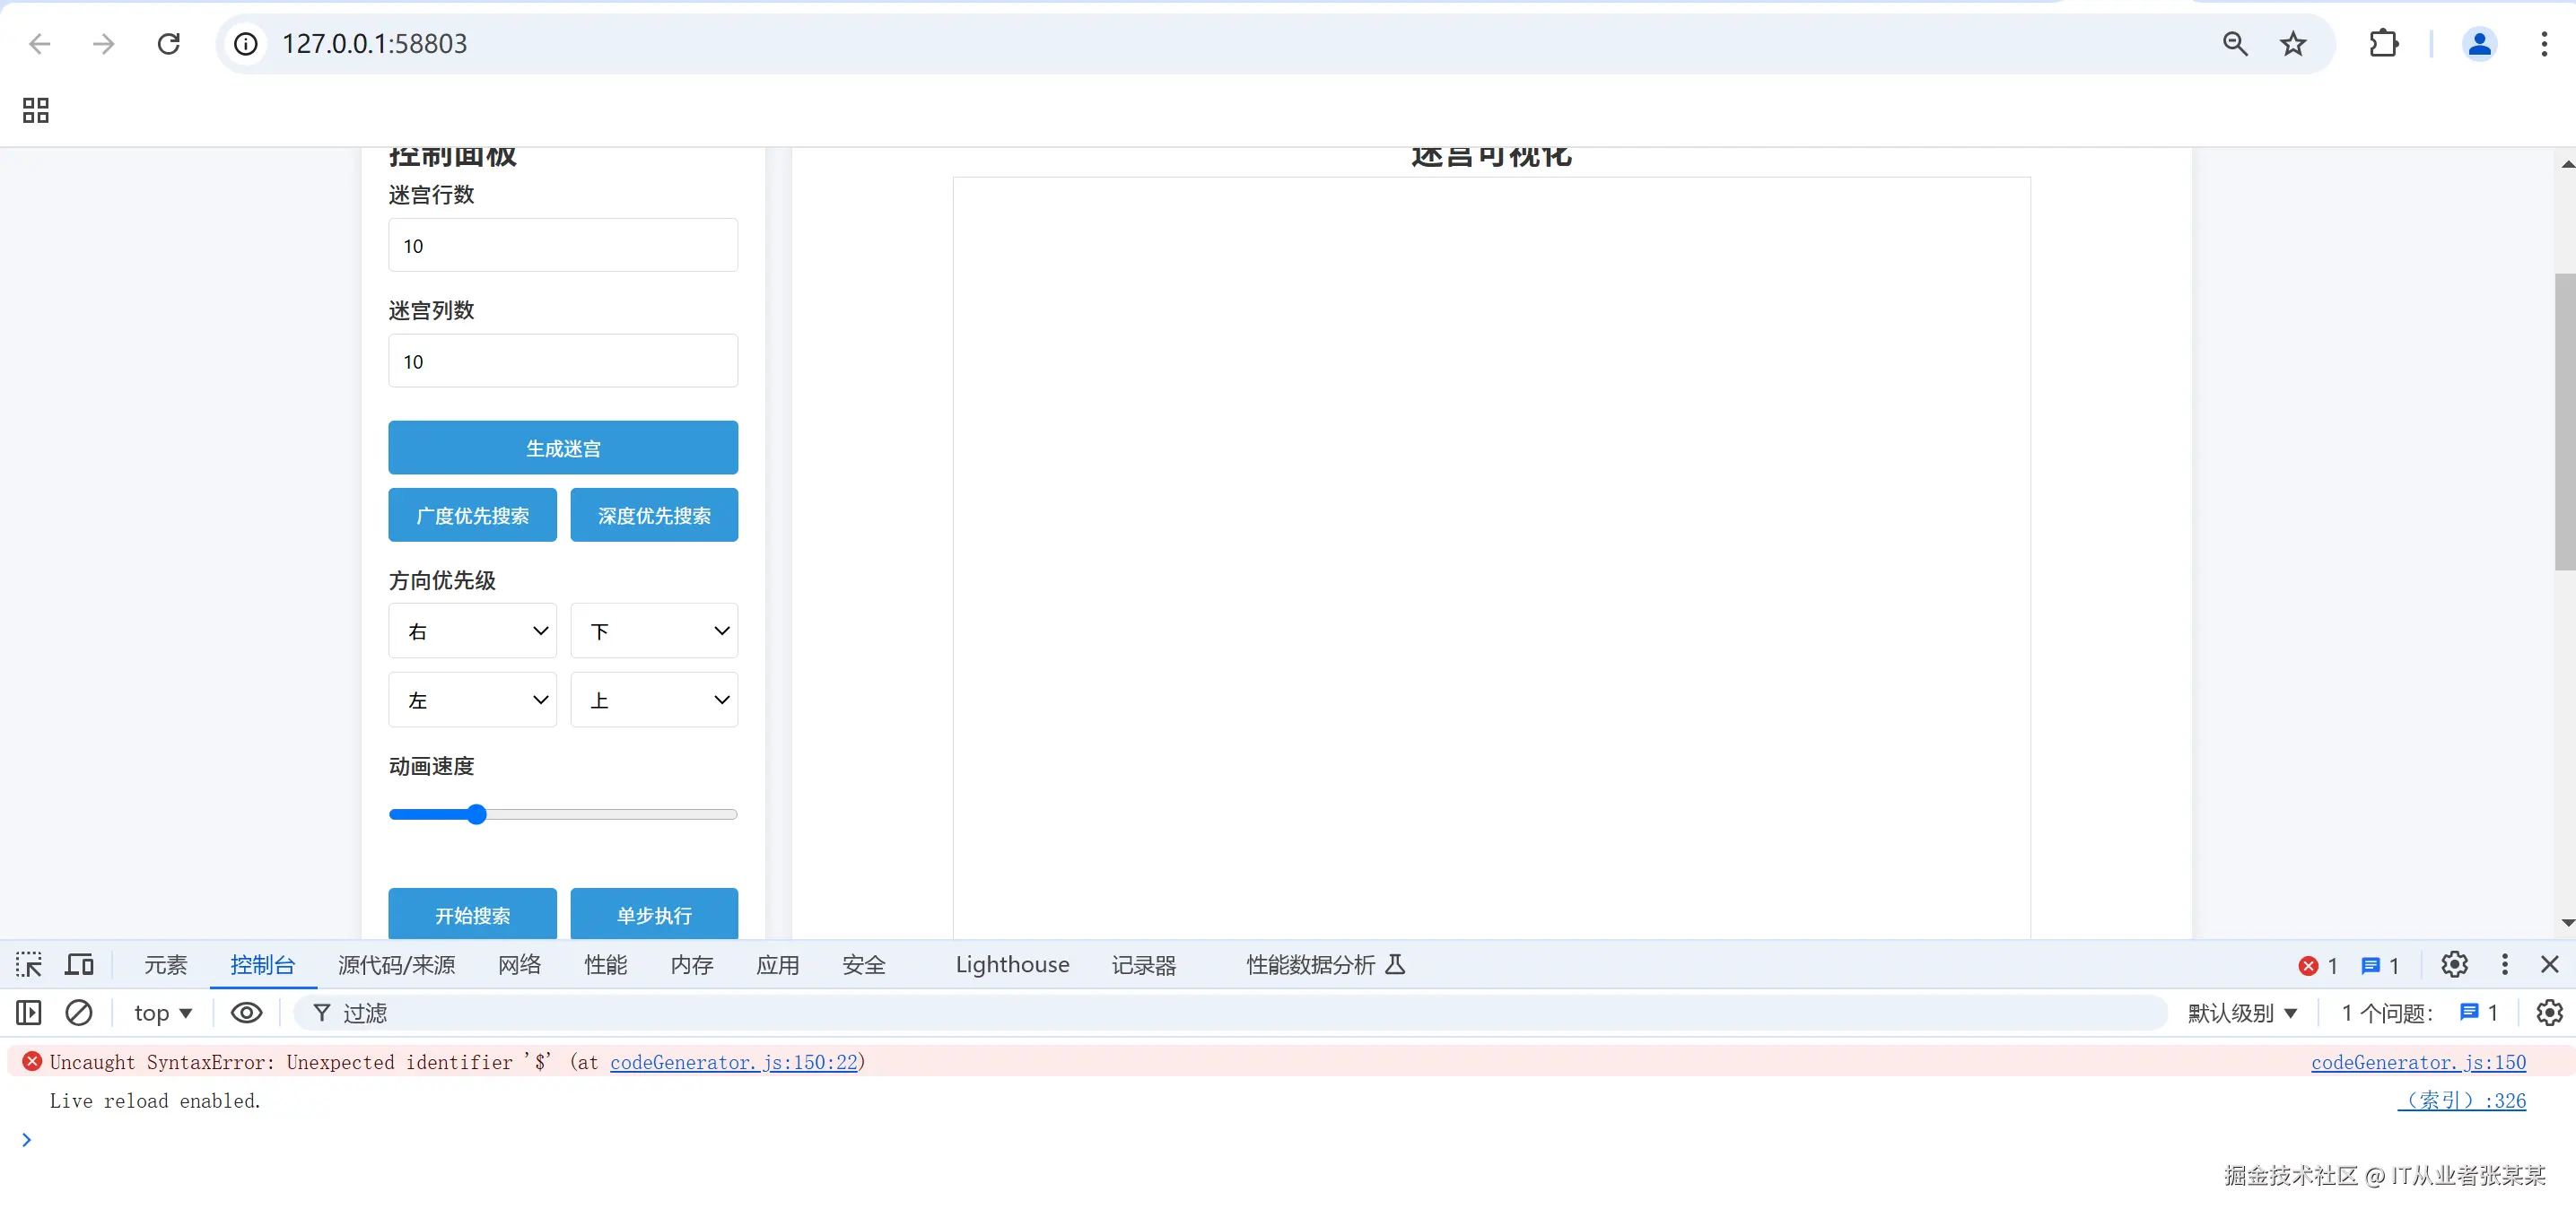Bookmark page with star icon
The height and width of the screenshot is (1218, 2576).
pos(2292,44)
